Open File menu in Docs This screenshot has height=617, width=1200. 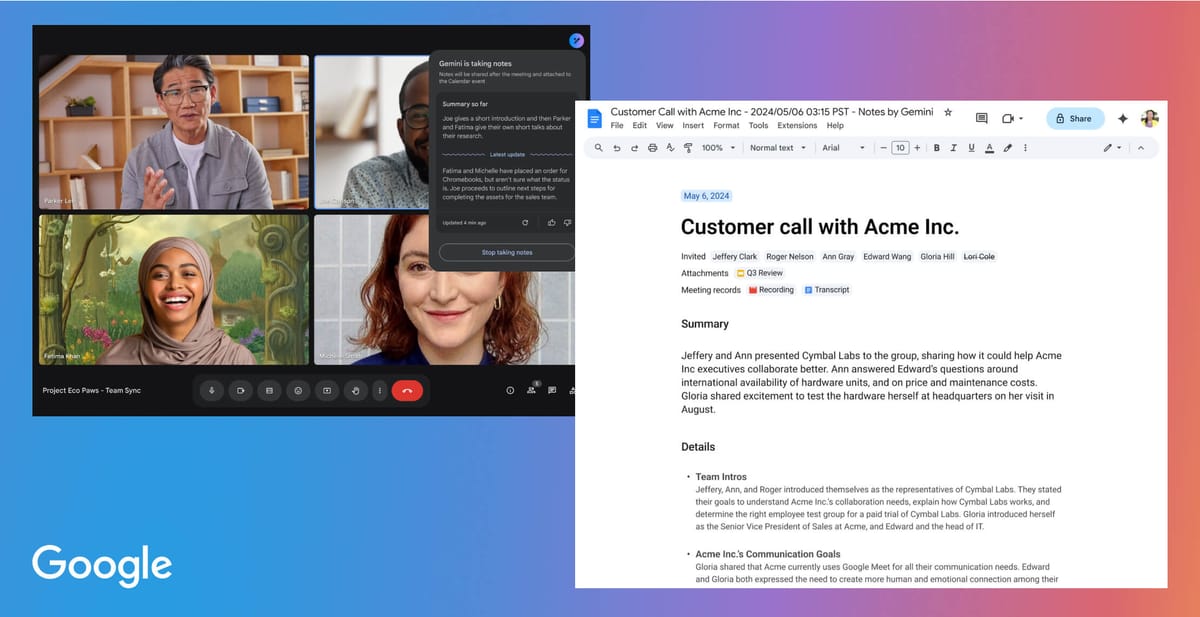point(617,126)
